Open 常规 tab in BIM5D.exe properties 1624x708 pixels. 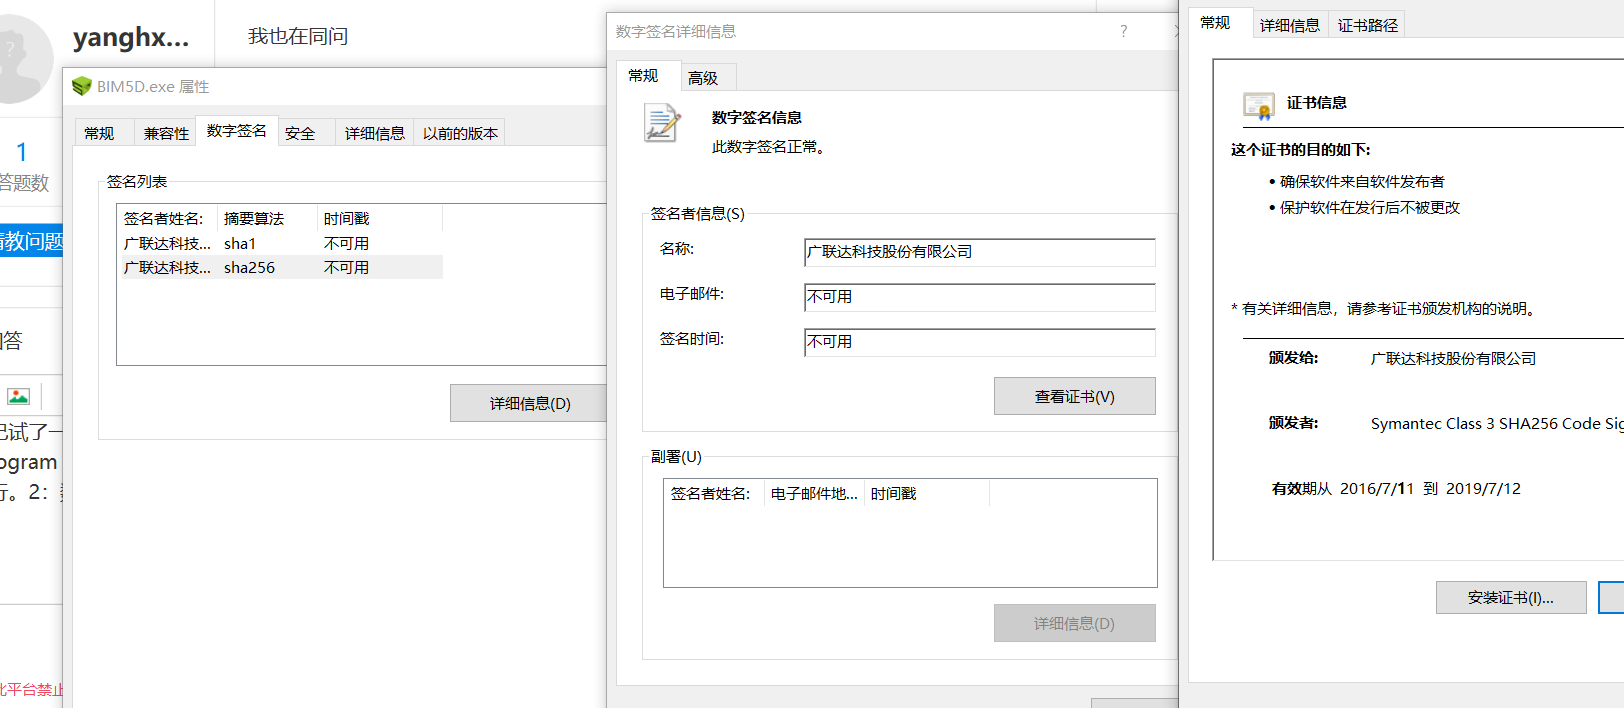coord(99,133)
